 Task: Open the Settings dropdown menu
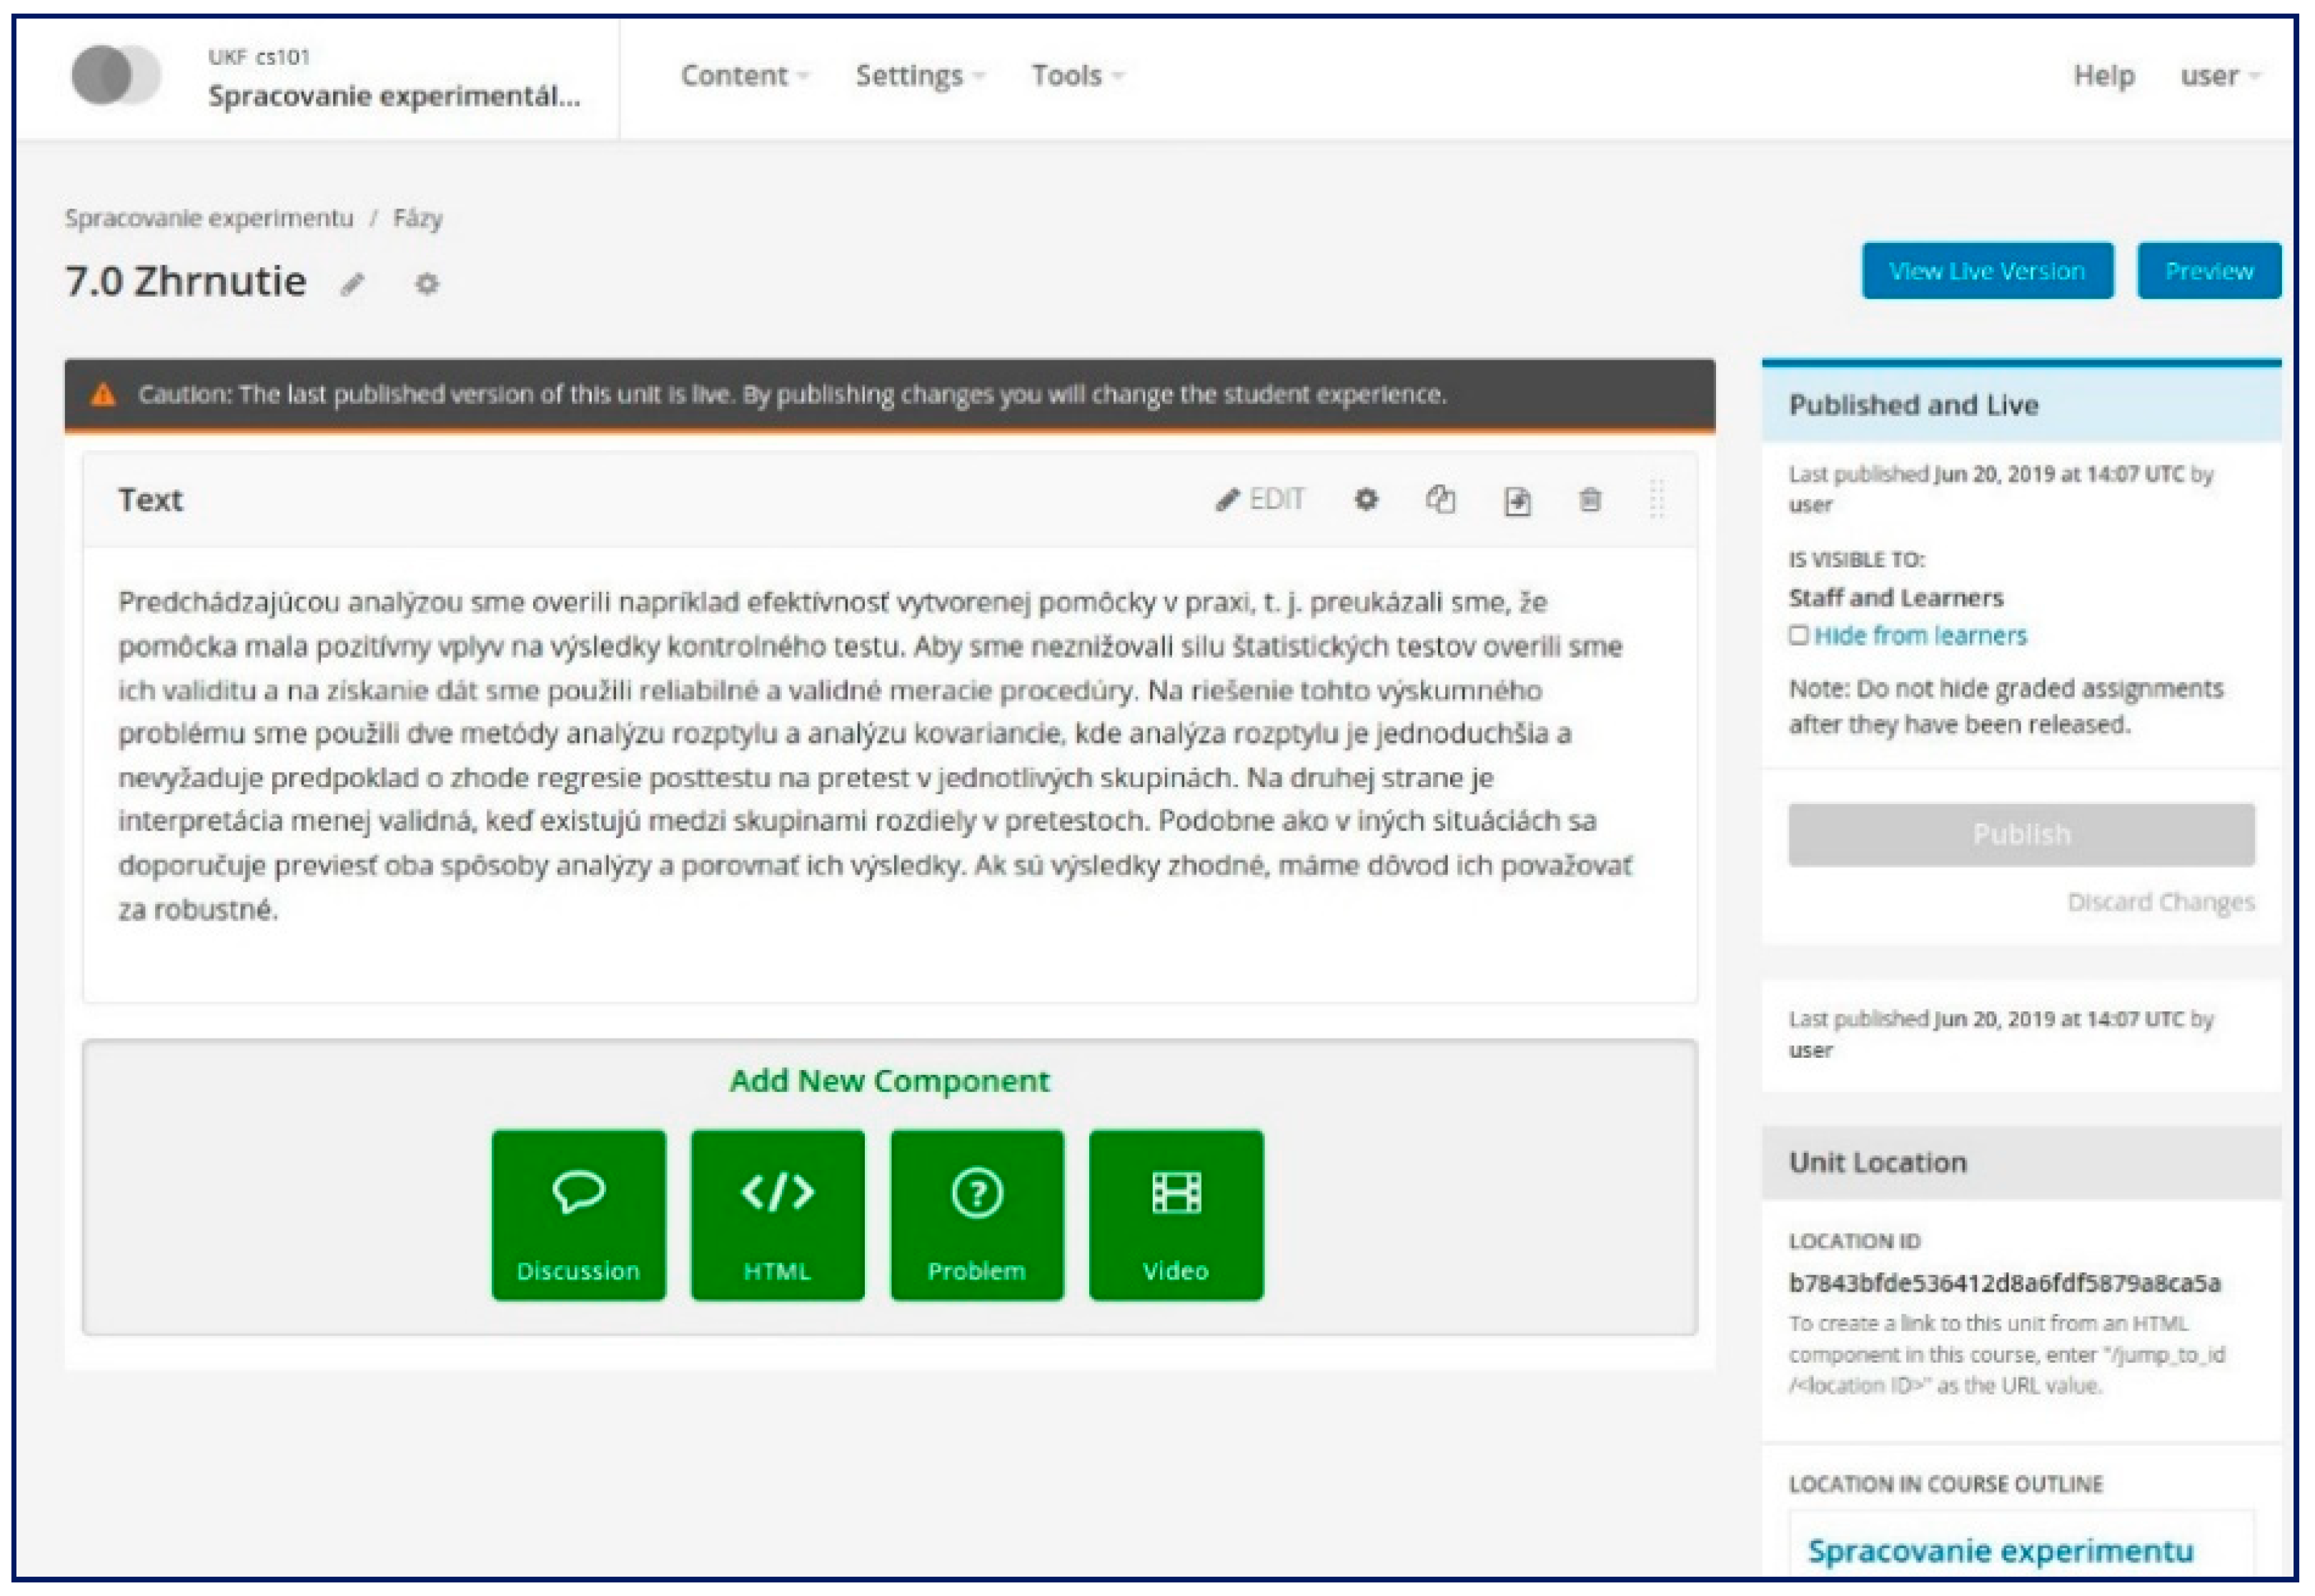pyautogui.click(x=919, y=76)
